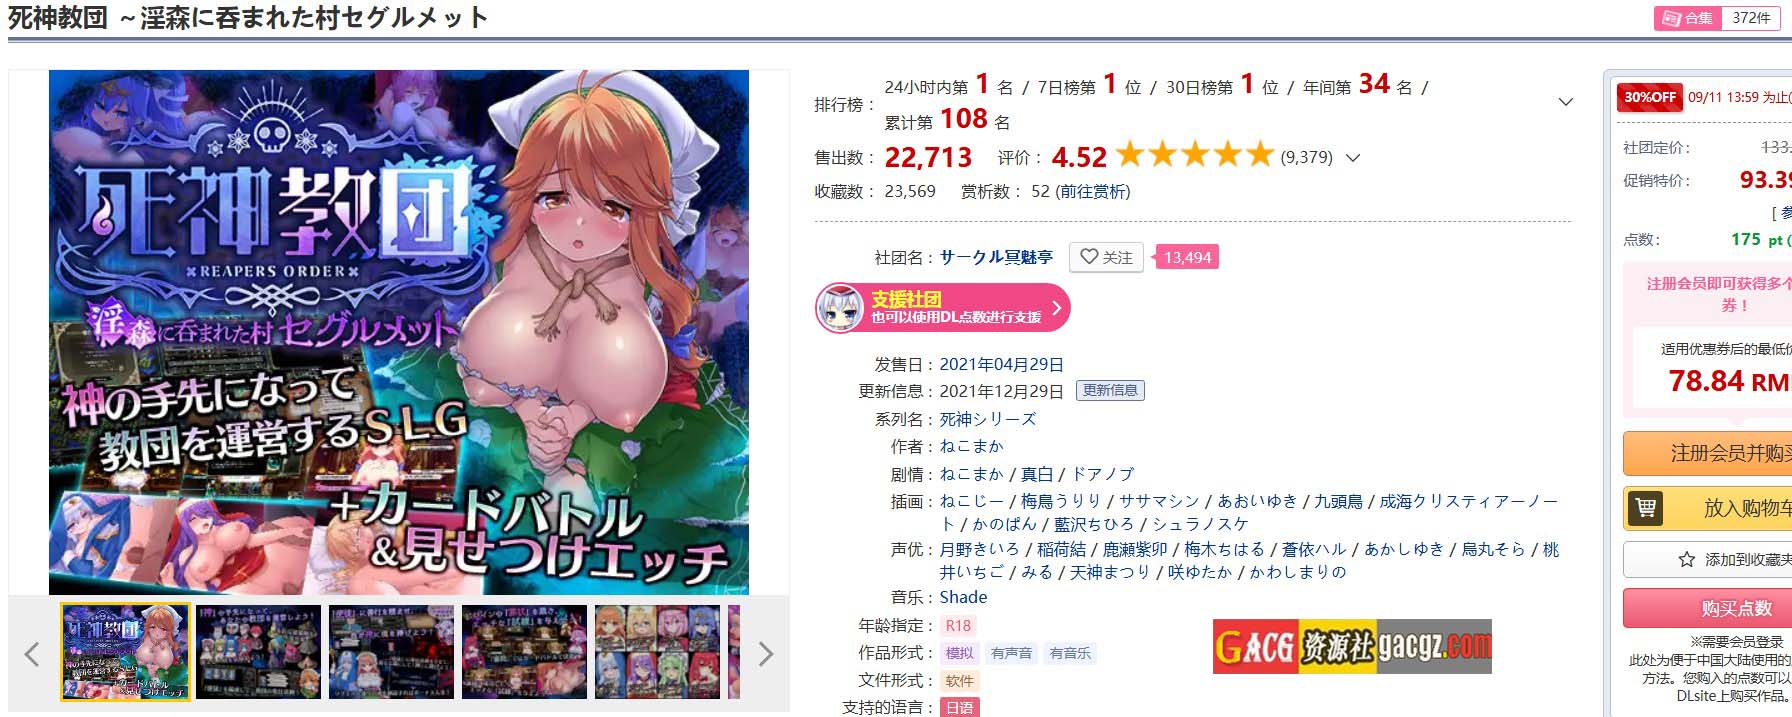Click the 注册会员并购买 button
This screenshot has width=1792, height=717.
[1707, 454]
